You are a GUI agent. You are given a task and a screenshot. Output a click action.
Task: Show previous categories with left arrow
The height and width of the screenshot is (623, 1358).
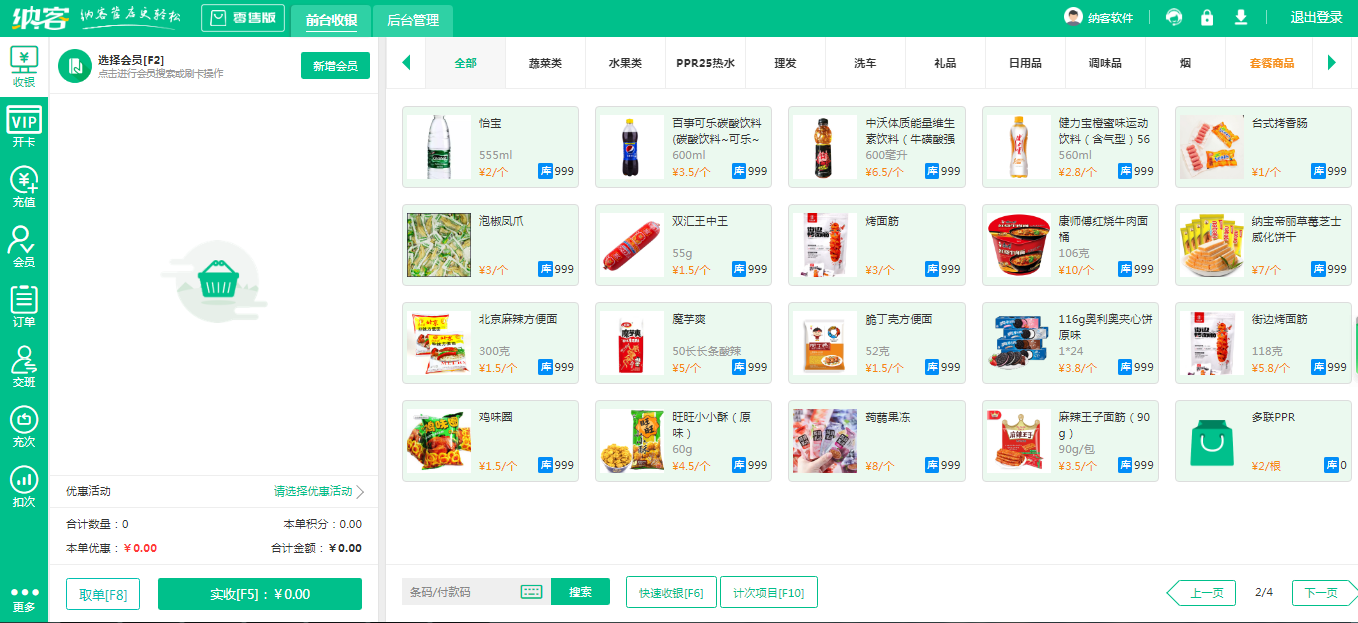click(x=406, y=63)
